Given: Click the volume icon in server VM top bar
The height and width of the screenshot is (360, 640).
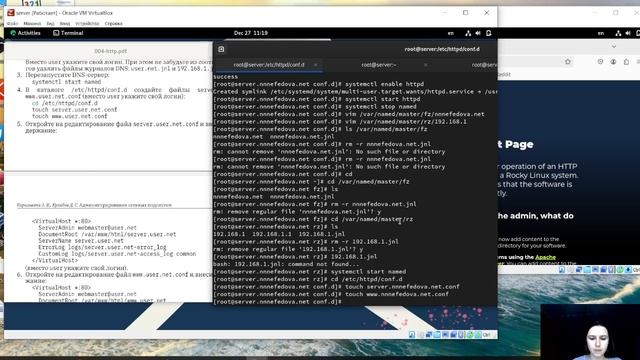Looking at the screenshot, I should point(478,33).
